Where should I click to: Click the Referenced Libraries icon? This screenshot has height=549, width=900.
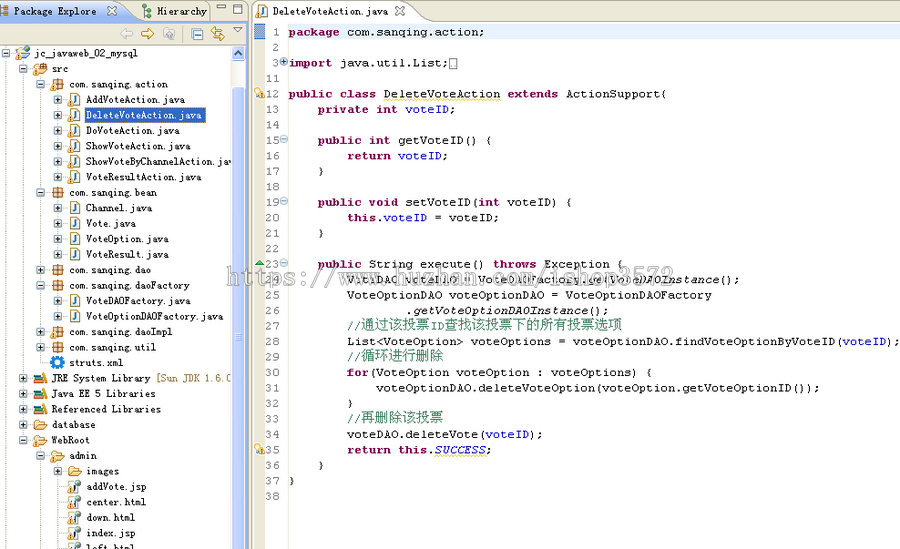40,409
